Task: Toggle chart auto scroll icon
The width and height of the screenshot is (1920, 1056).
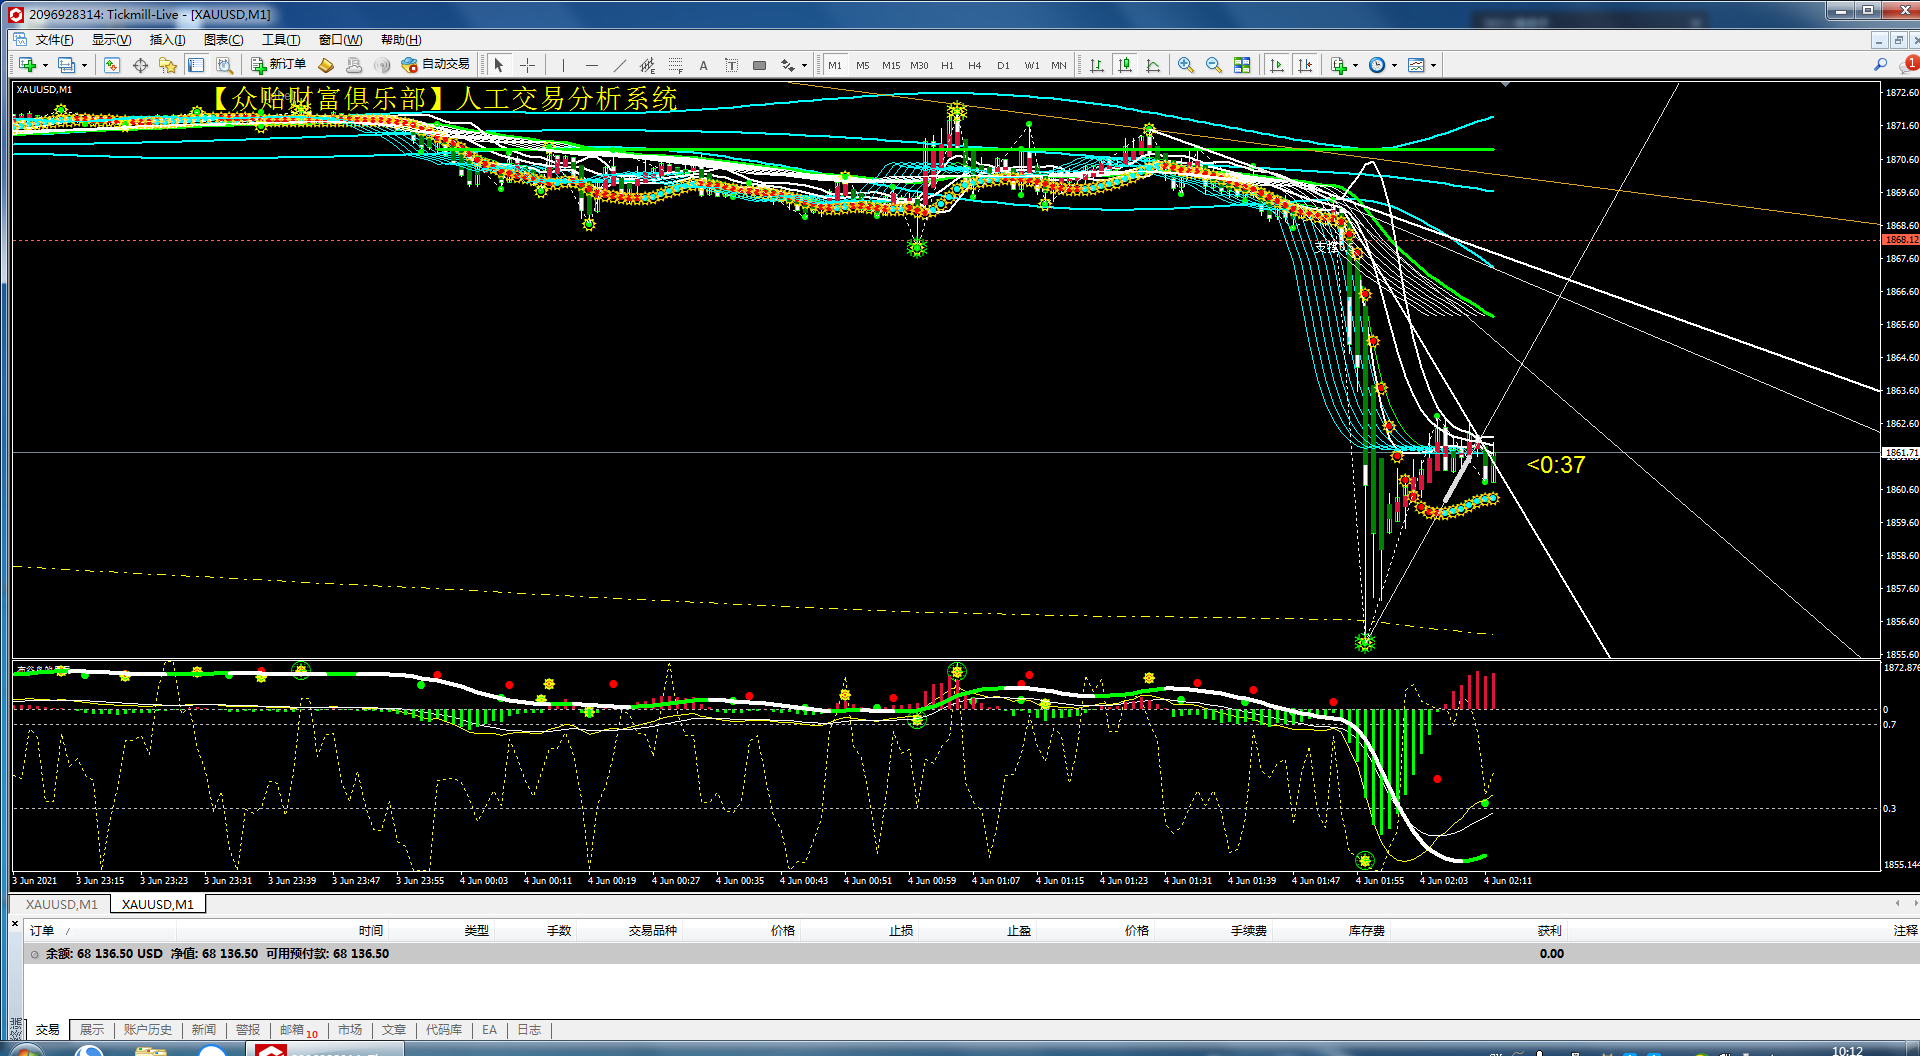Action: [x=1277, y=65]
